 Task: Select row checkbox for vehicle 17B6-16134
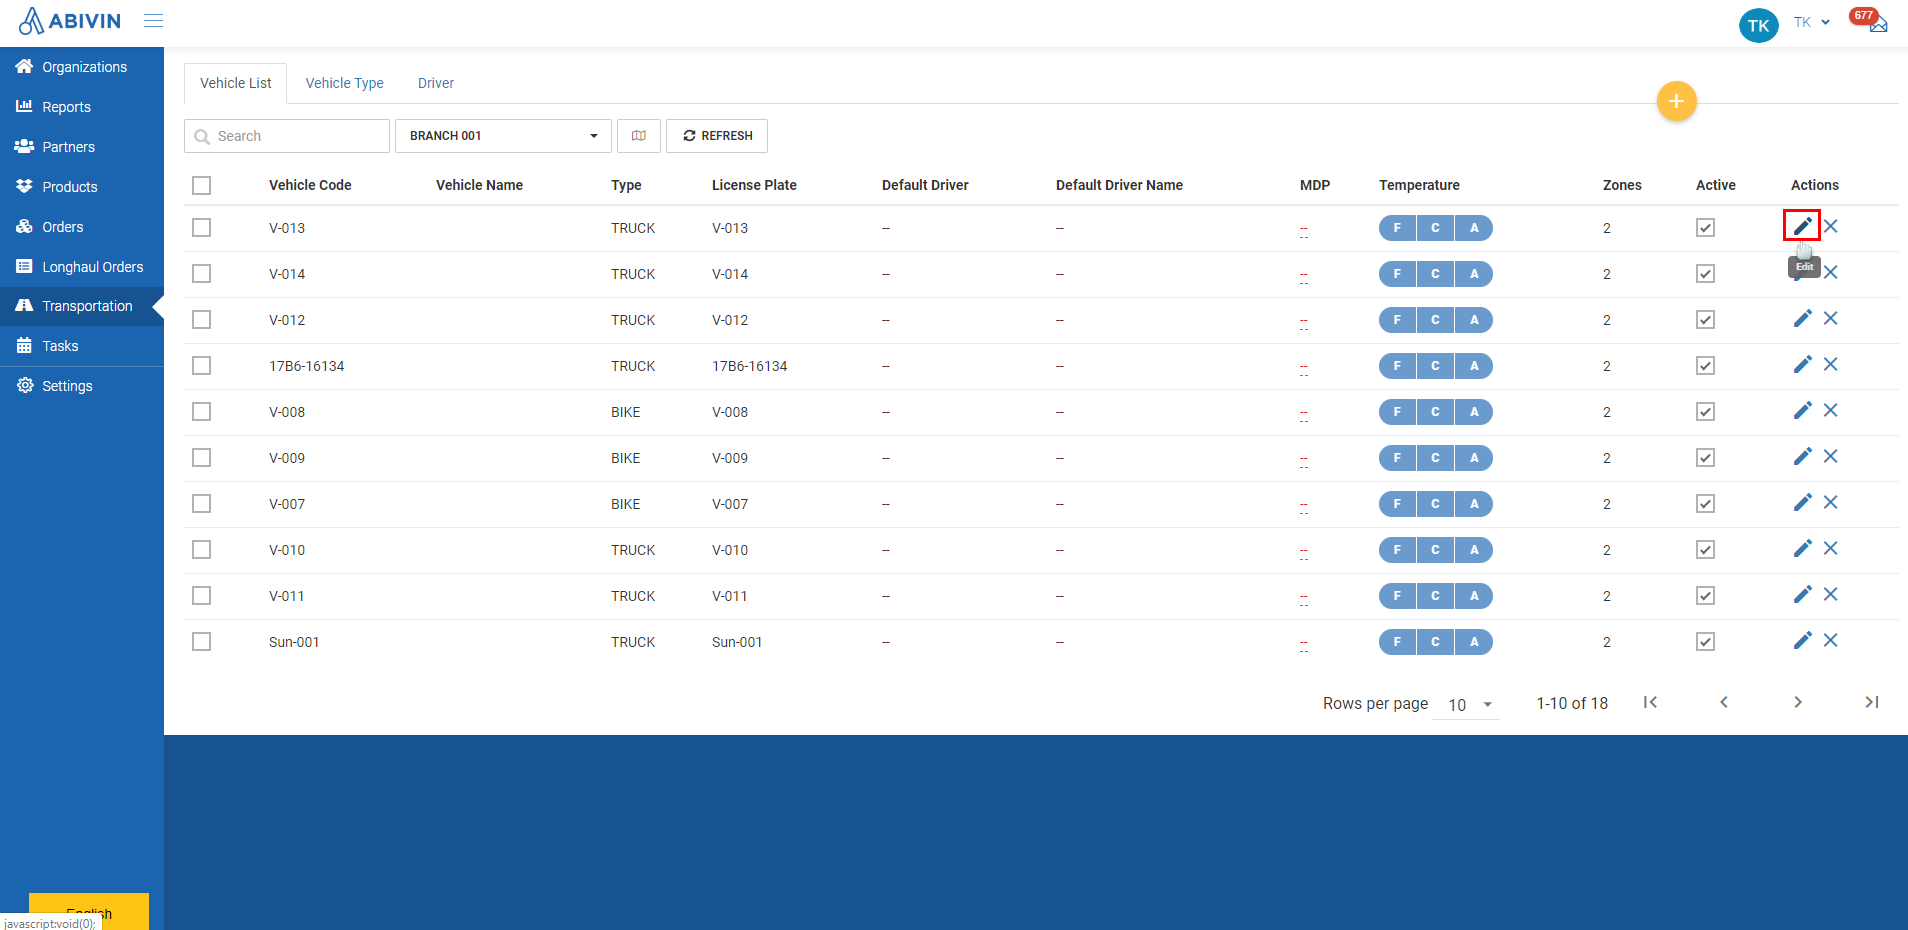coord(202,366)
